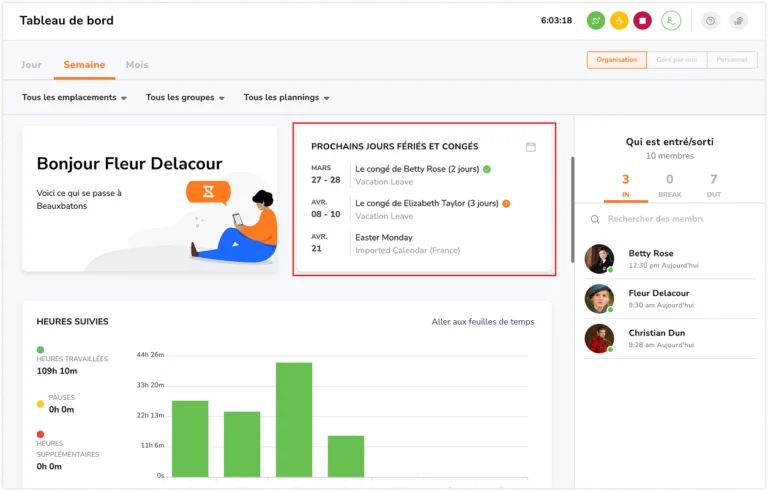Click the Bonjour Fleur Delacour greeting

click(x=129, y=163)
